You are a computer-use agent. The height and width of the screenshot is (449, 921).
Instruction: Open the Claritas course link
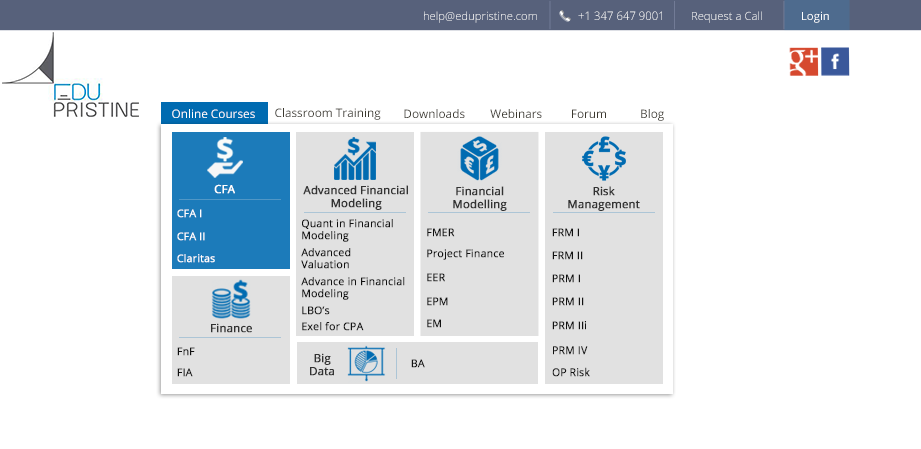click(196, 259)
